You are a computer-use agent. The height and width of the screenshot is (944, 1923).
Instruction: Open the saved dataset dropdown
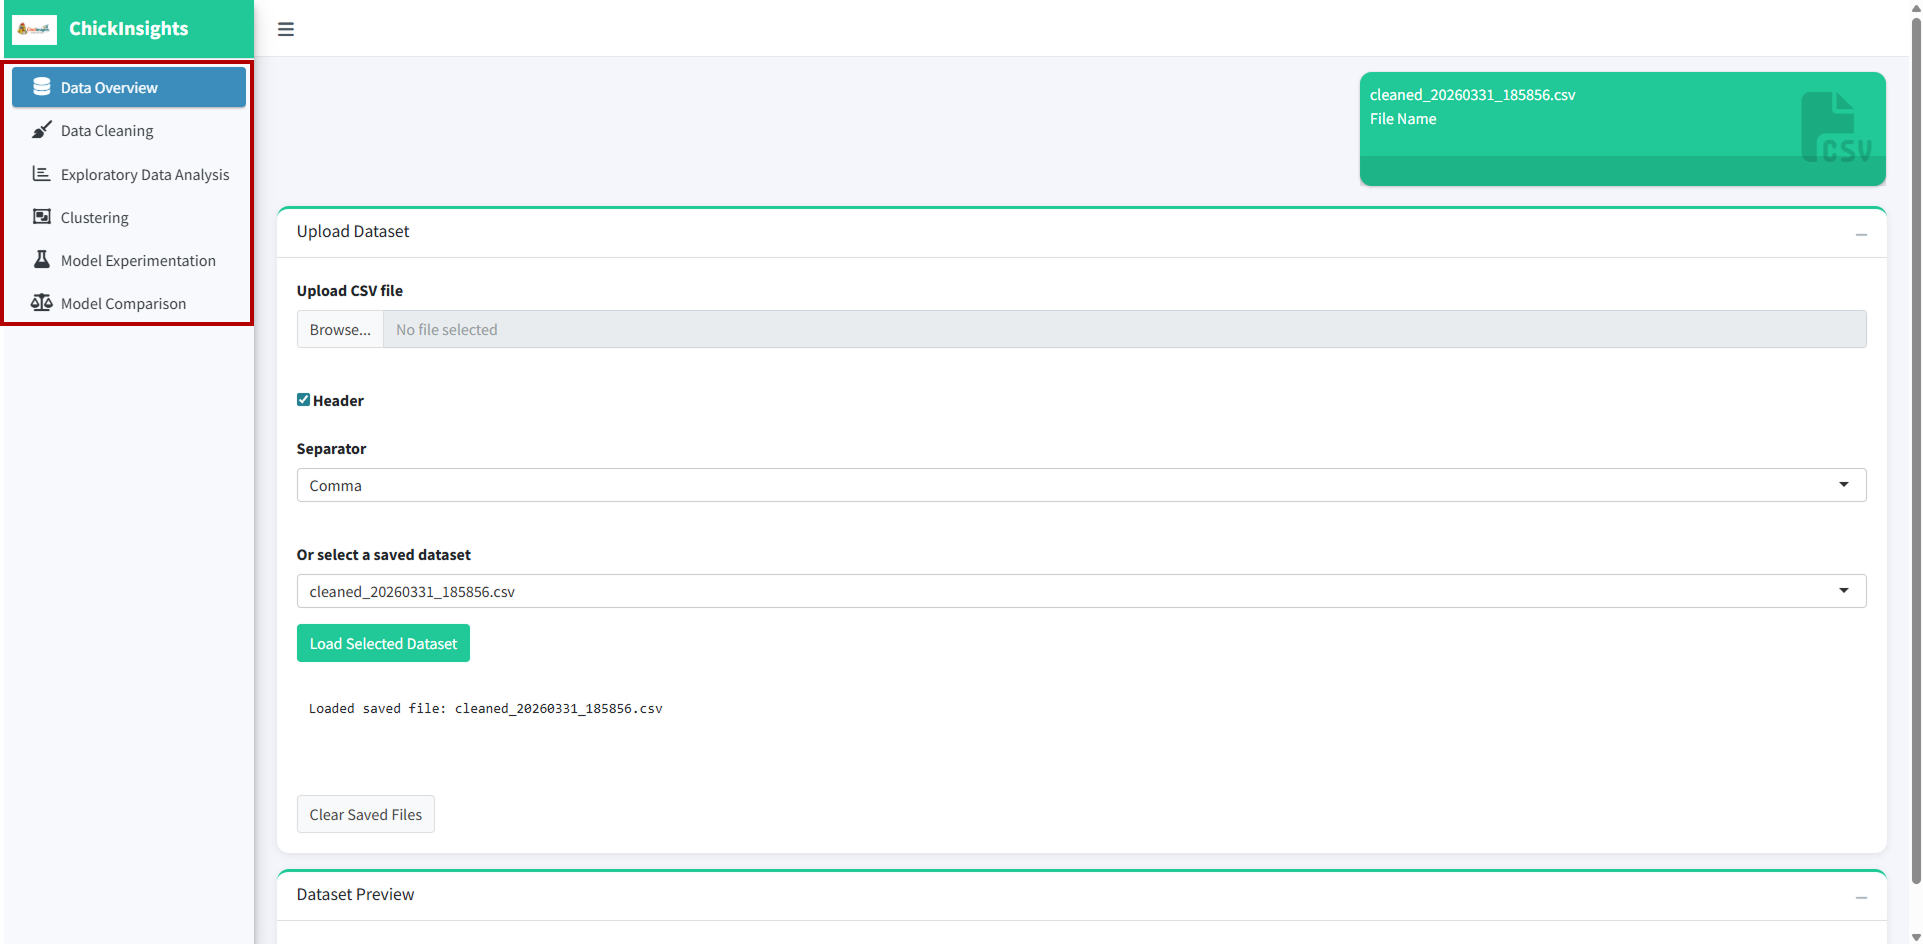click(1081, 591)
